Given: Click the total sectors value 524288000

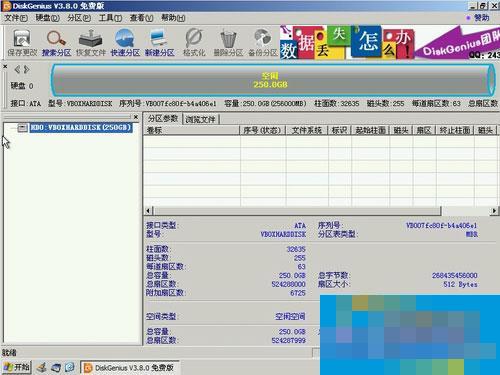Looking at the screenshot, I should pos(288,284).
